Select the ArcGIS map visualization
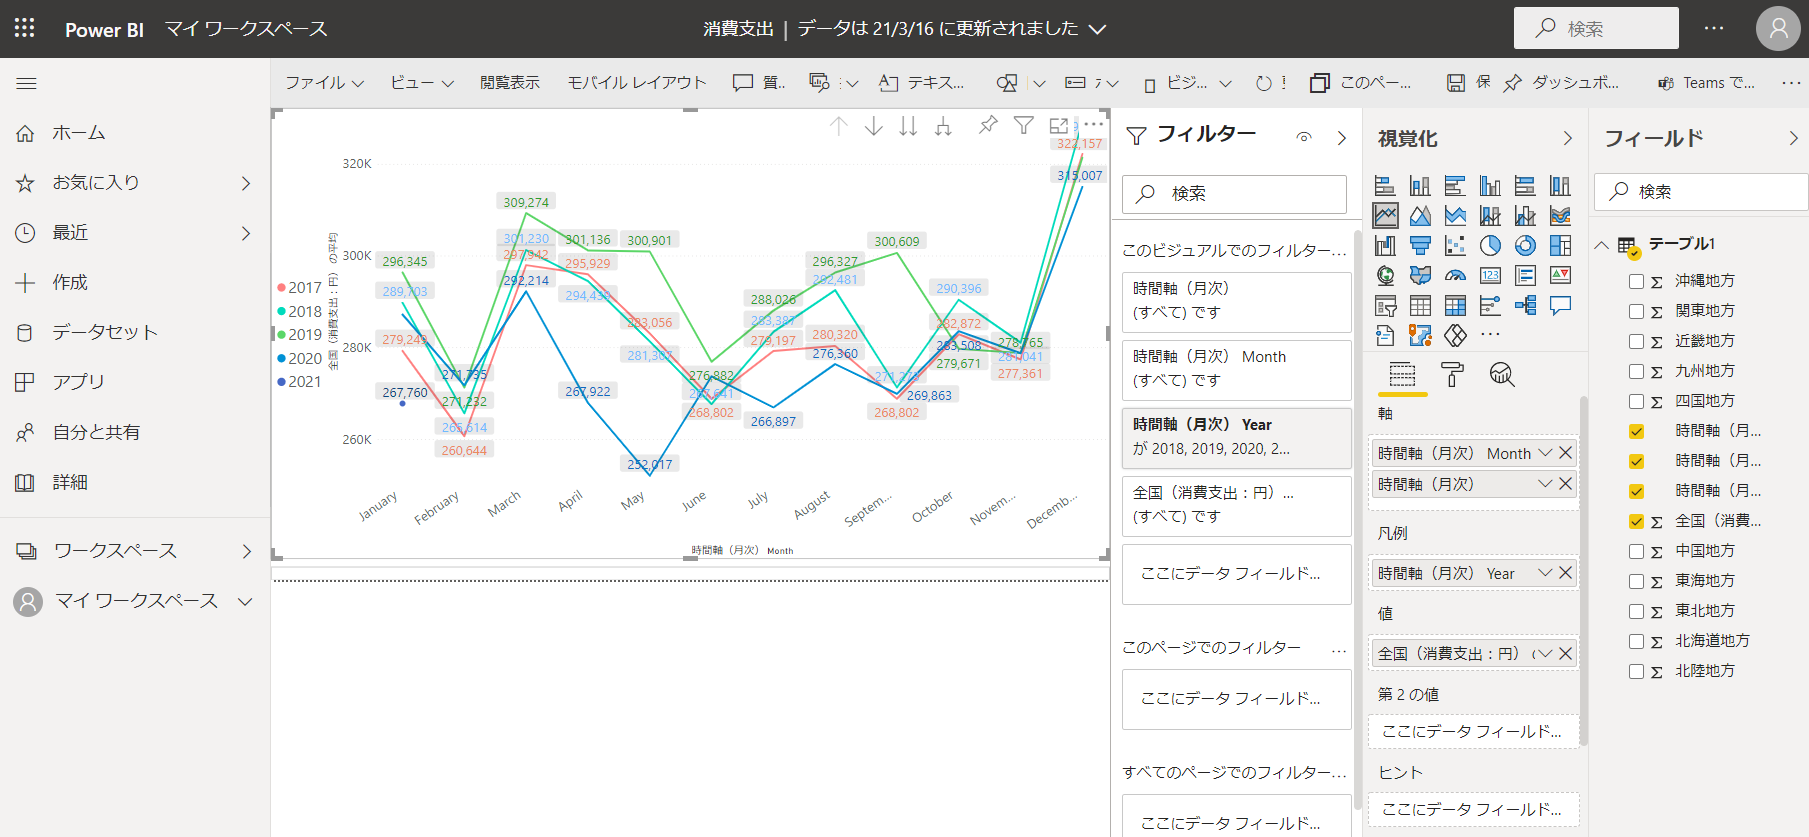 1420,336
